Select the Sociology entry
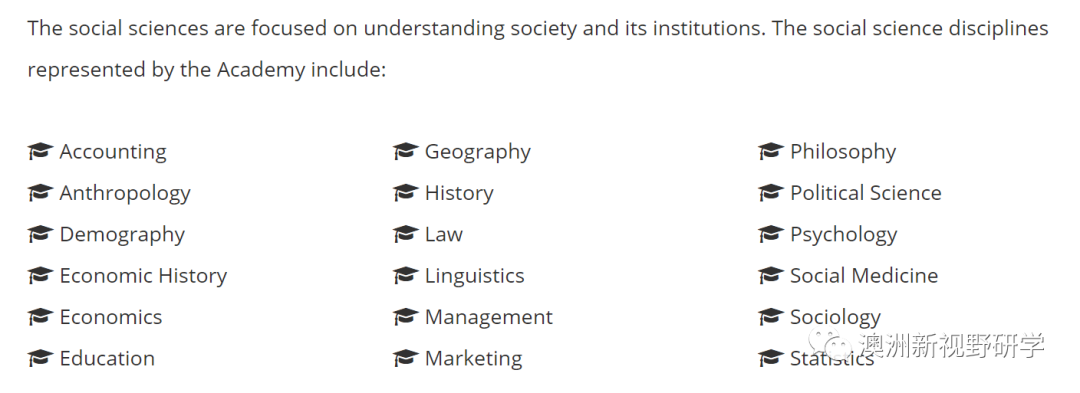Viewport: 1080px width, 393px height. click(x=835, y=318)
